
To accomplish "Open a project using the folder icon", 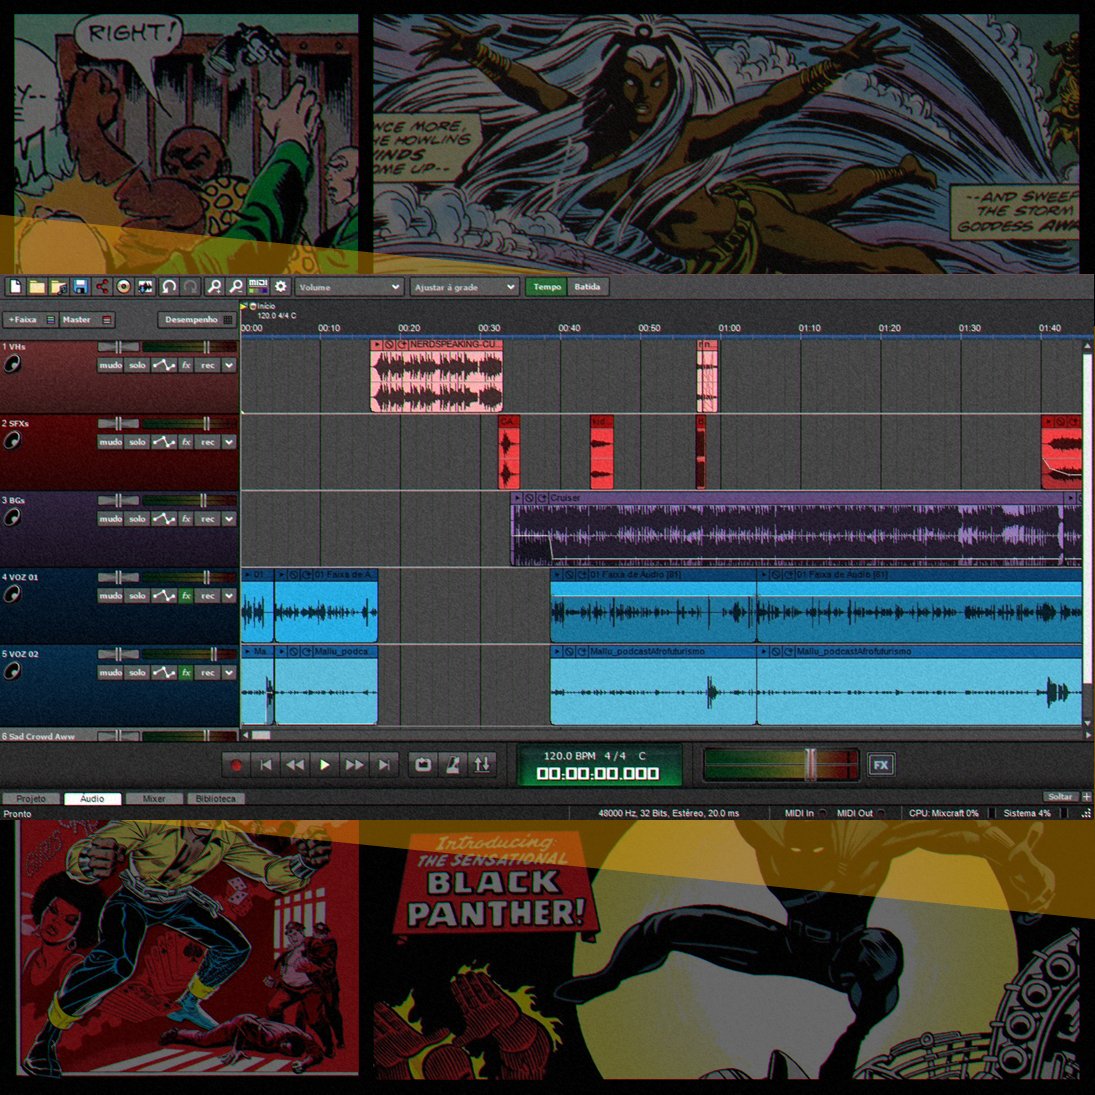I will pos(37,287).
